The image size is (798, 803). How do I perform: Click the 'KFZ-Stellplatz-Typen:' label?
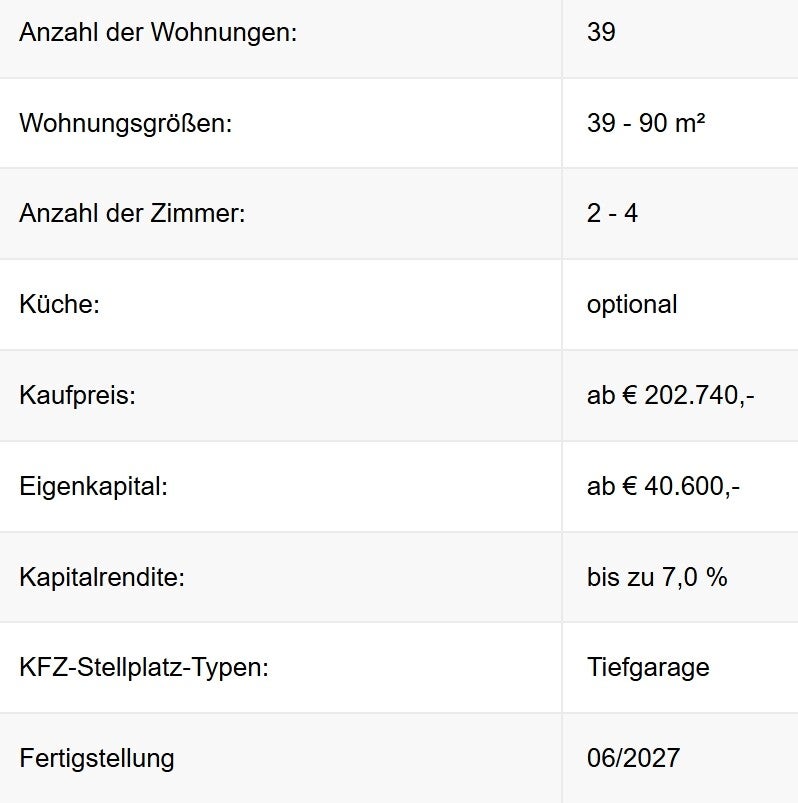(x=144, y=667)
